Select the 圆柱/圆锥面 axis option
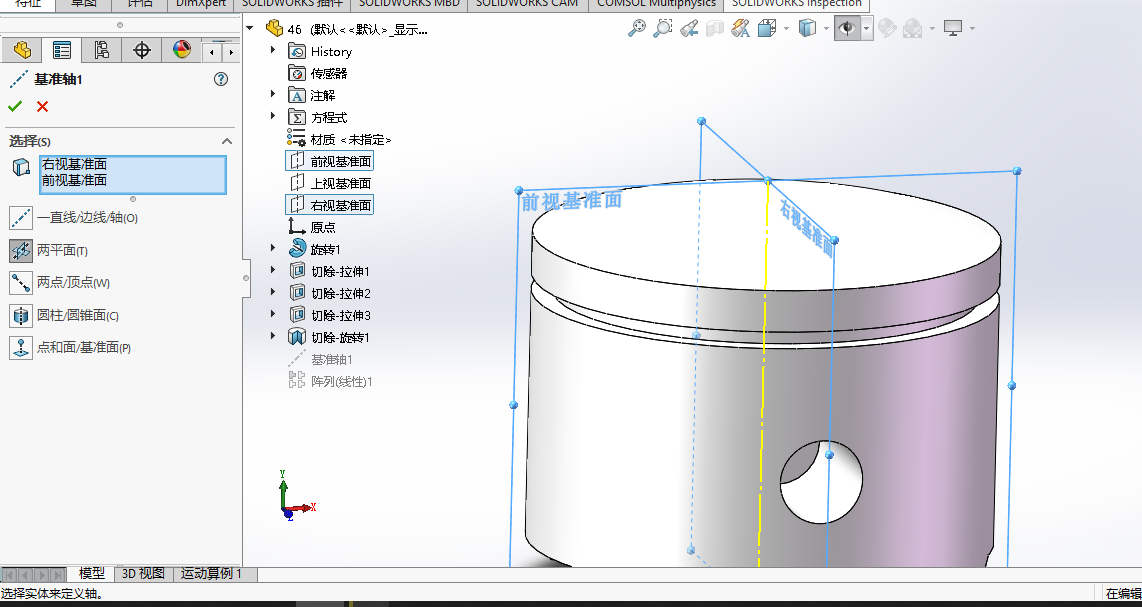The height and width of the screenshot is (607, 1142). point(21,316)
